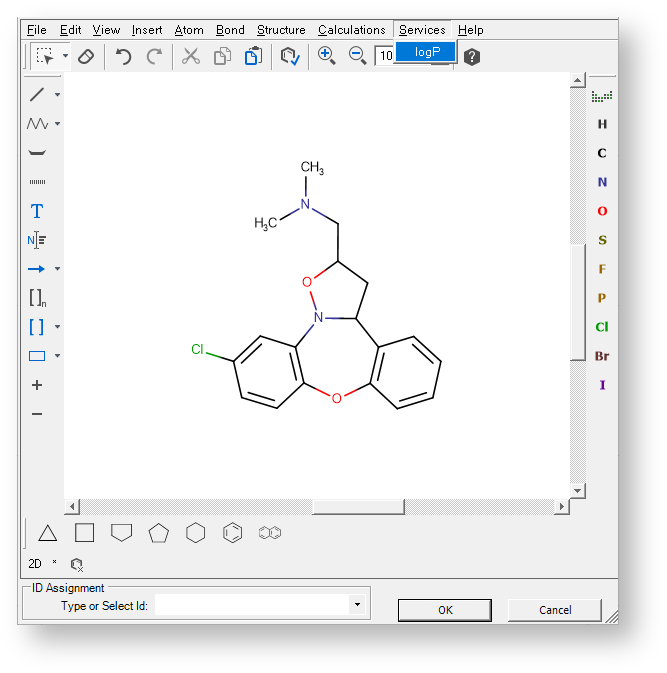Click the Zoom In magnifier

point(326,56)
